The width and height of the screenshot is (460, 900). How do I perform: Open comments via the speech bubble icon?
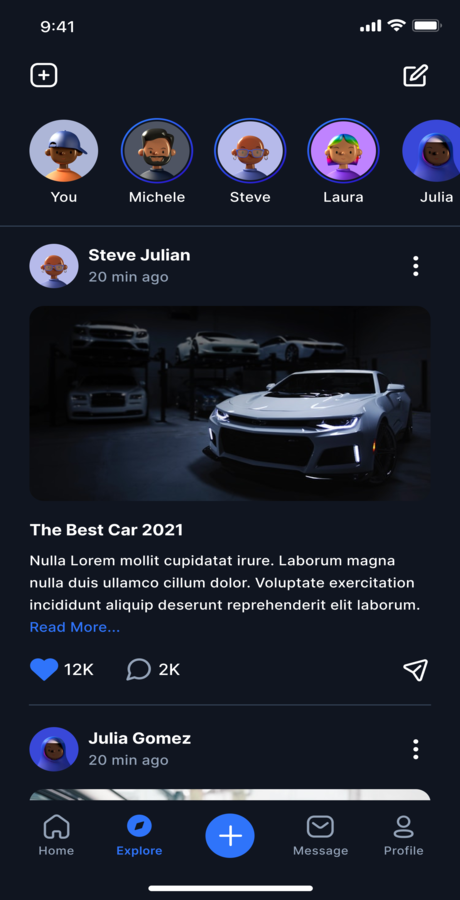click(138, 669)
